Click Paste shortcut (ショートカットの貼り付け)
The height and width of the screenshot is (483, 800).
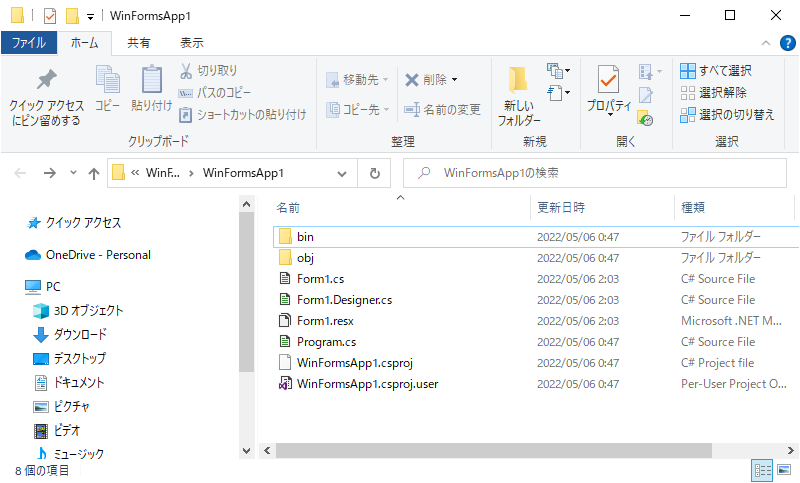coord(242,115)
